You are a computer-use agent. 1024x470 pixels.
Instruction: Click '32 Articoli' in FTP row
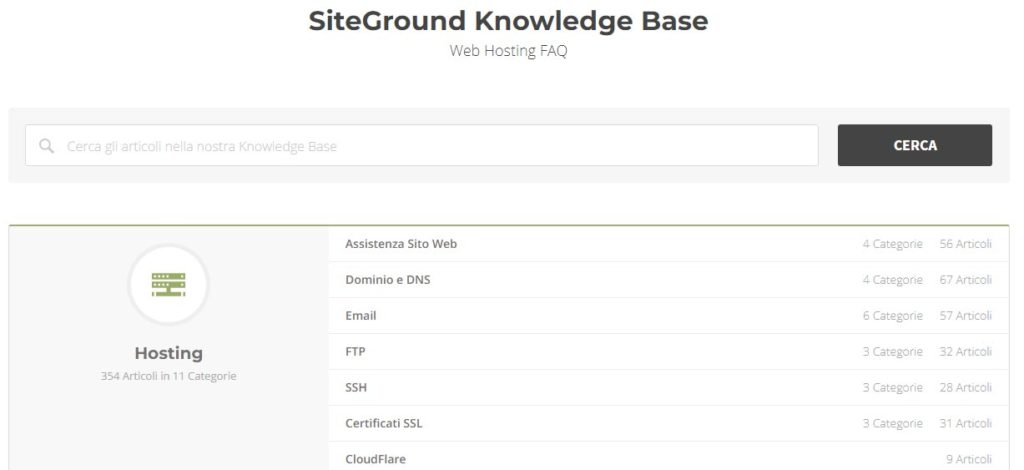(x=965, y=352)
